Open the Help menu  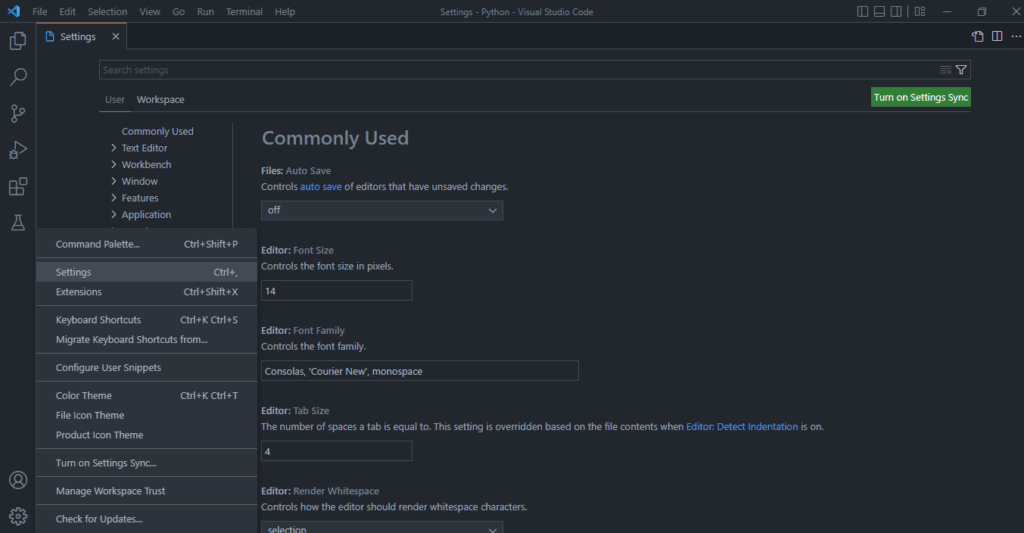pos(285,12)
